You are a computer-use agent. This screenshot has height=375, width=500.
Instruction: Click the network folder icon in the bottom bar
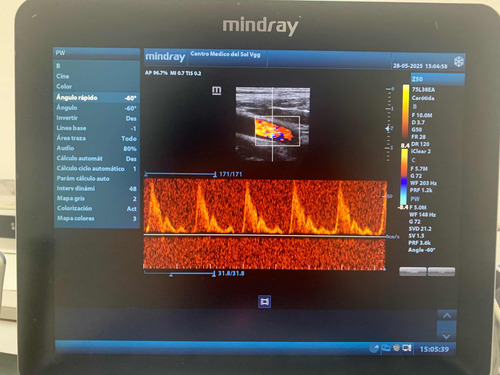coord(386,348)
